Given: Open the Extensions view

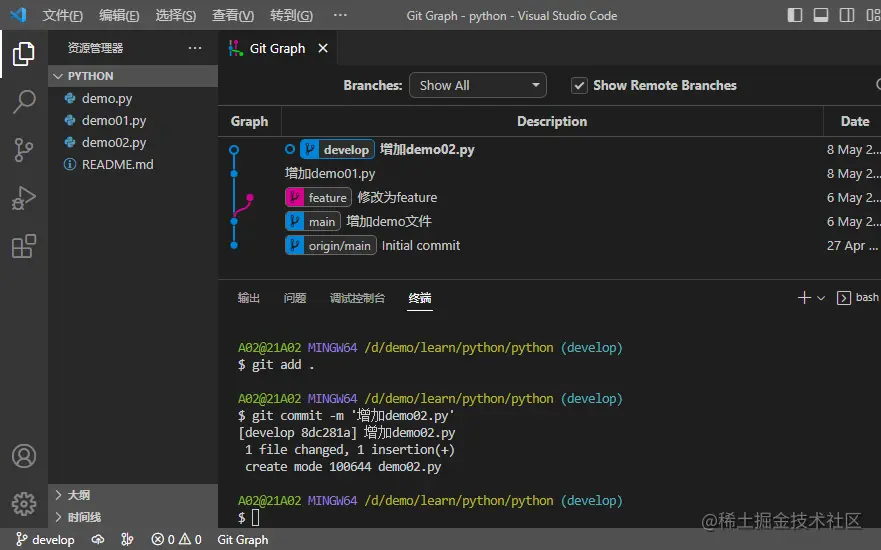Looking at the screenshot, I should click(x=24, y=246).
